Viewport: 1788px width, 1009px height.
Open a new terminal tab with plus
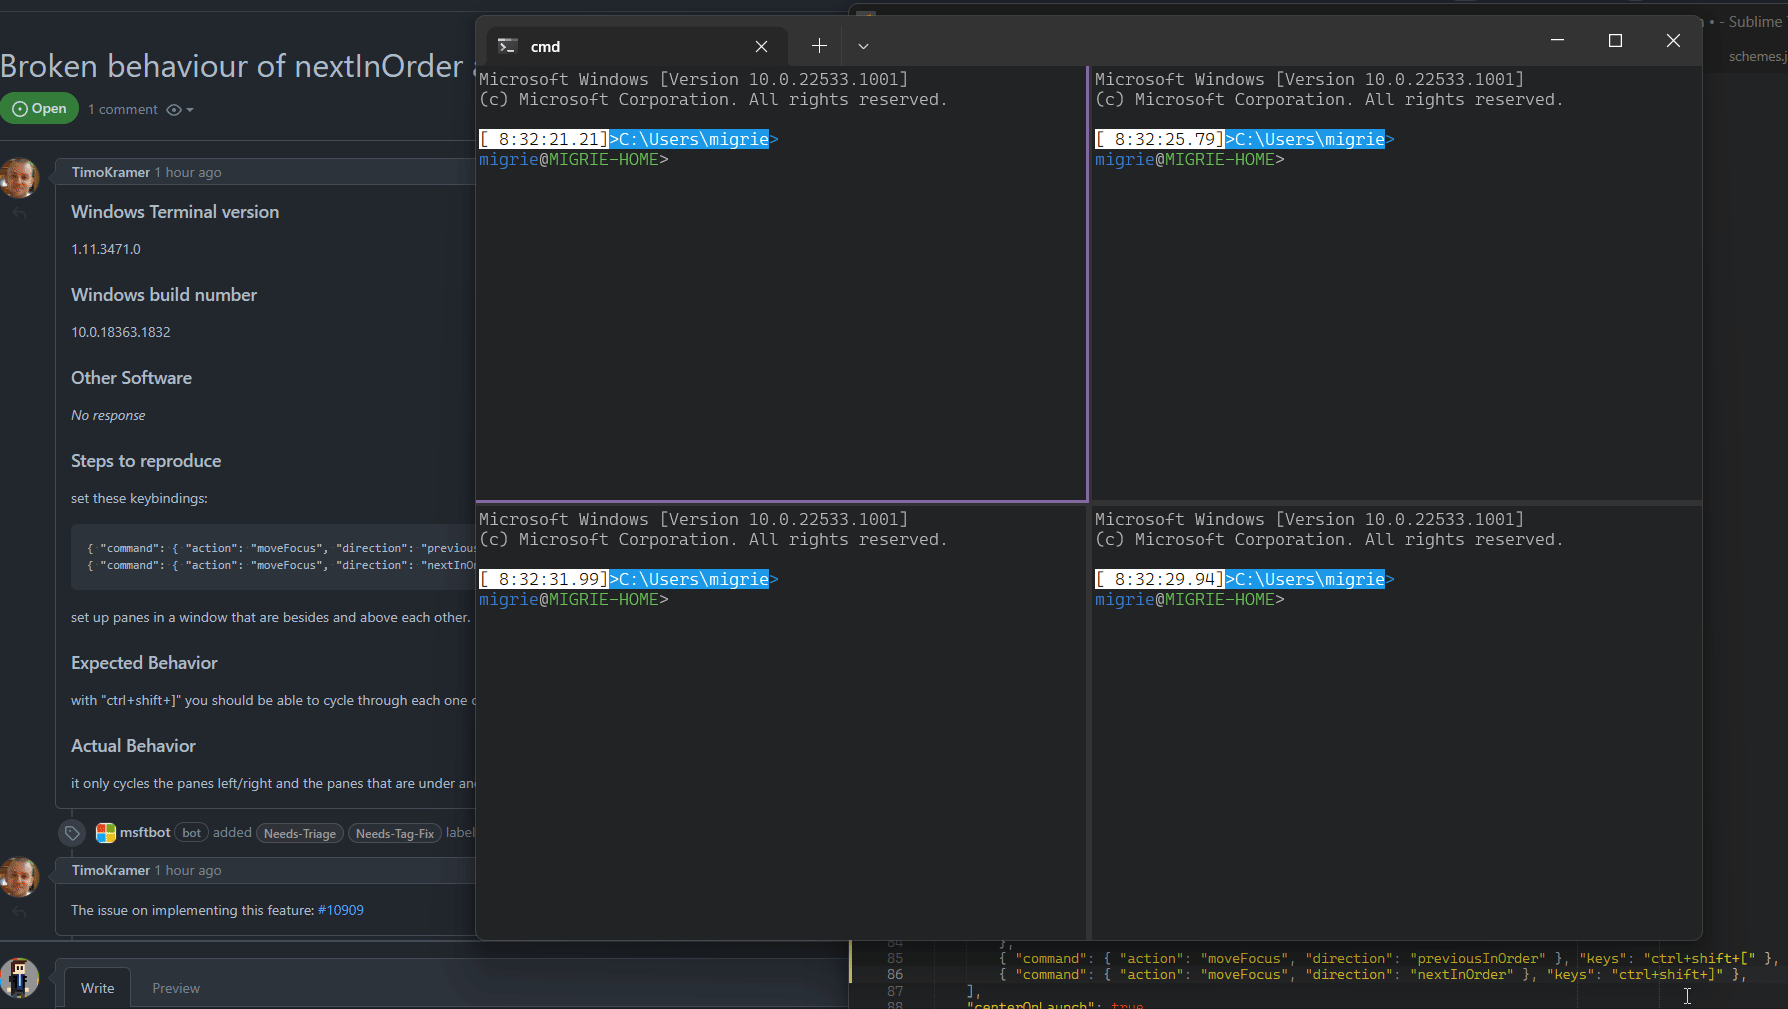819,46
